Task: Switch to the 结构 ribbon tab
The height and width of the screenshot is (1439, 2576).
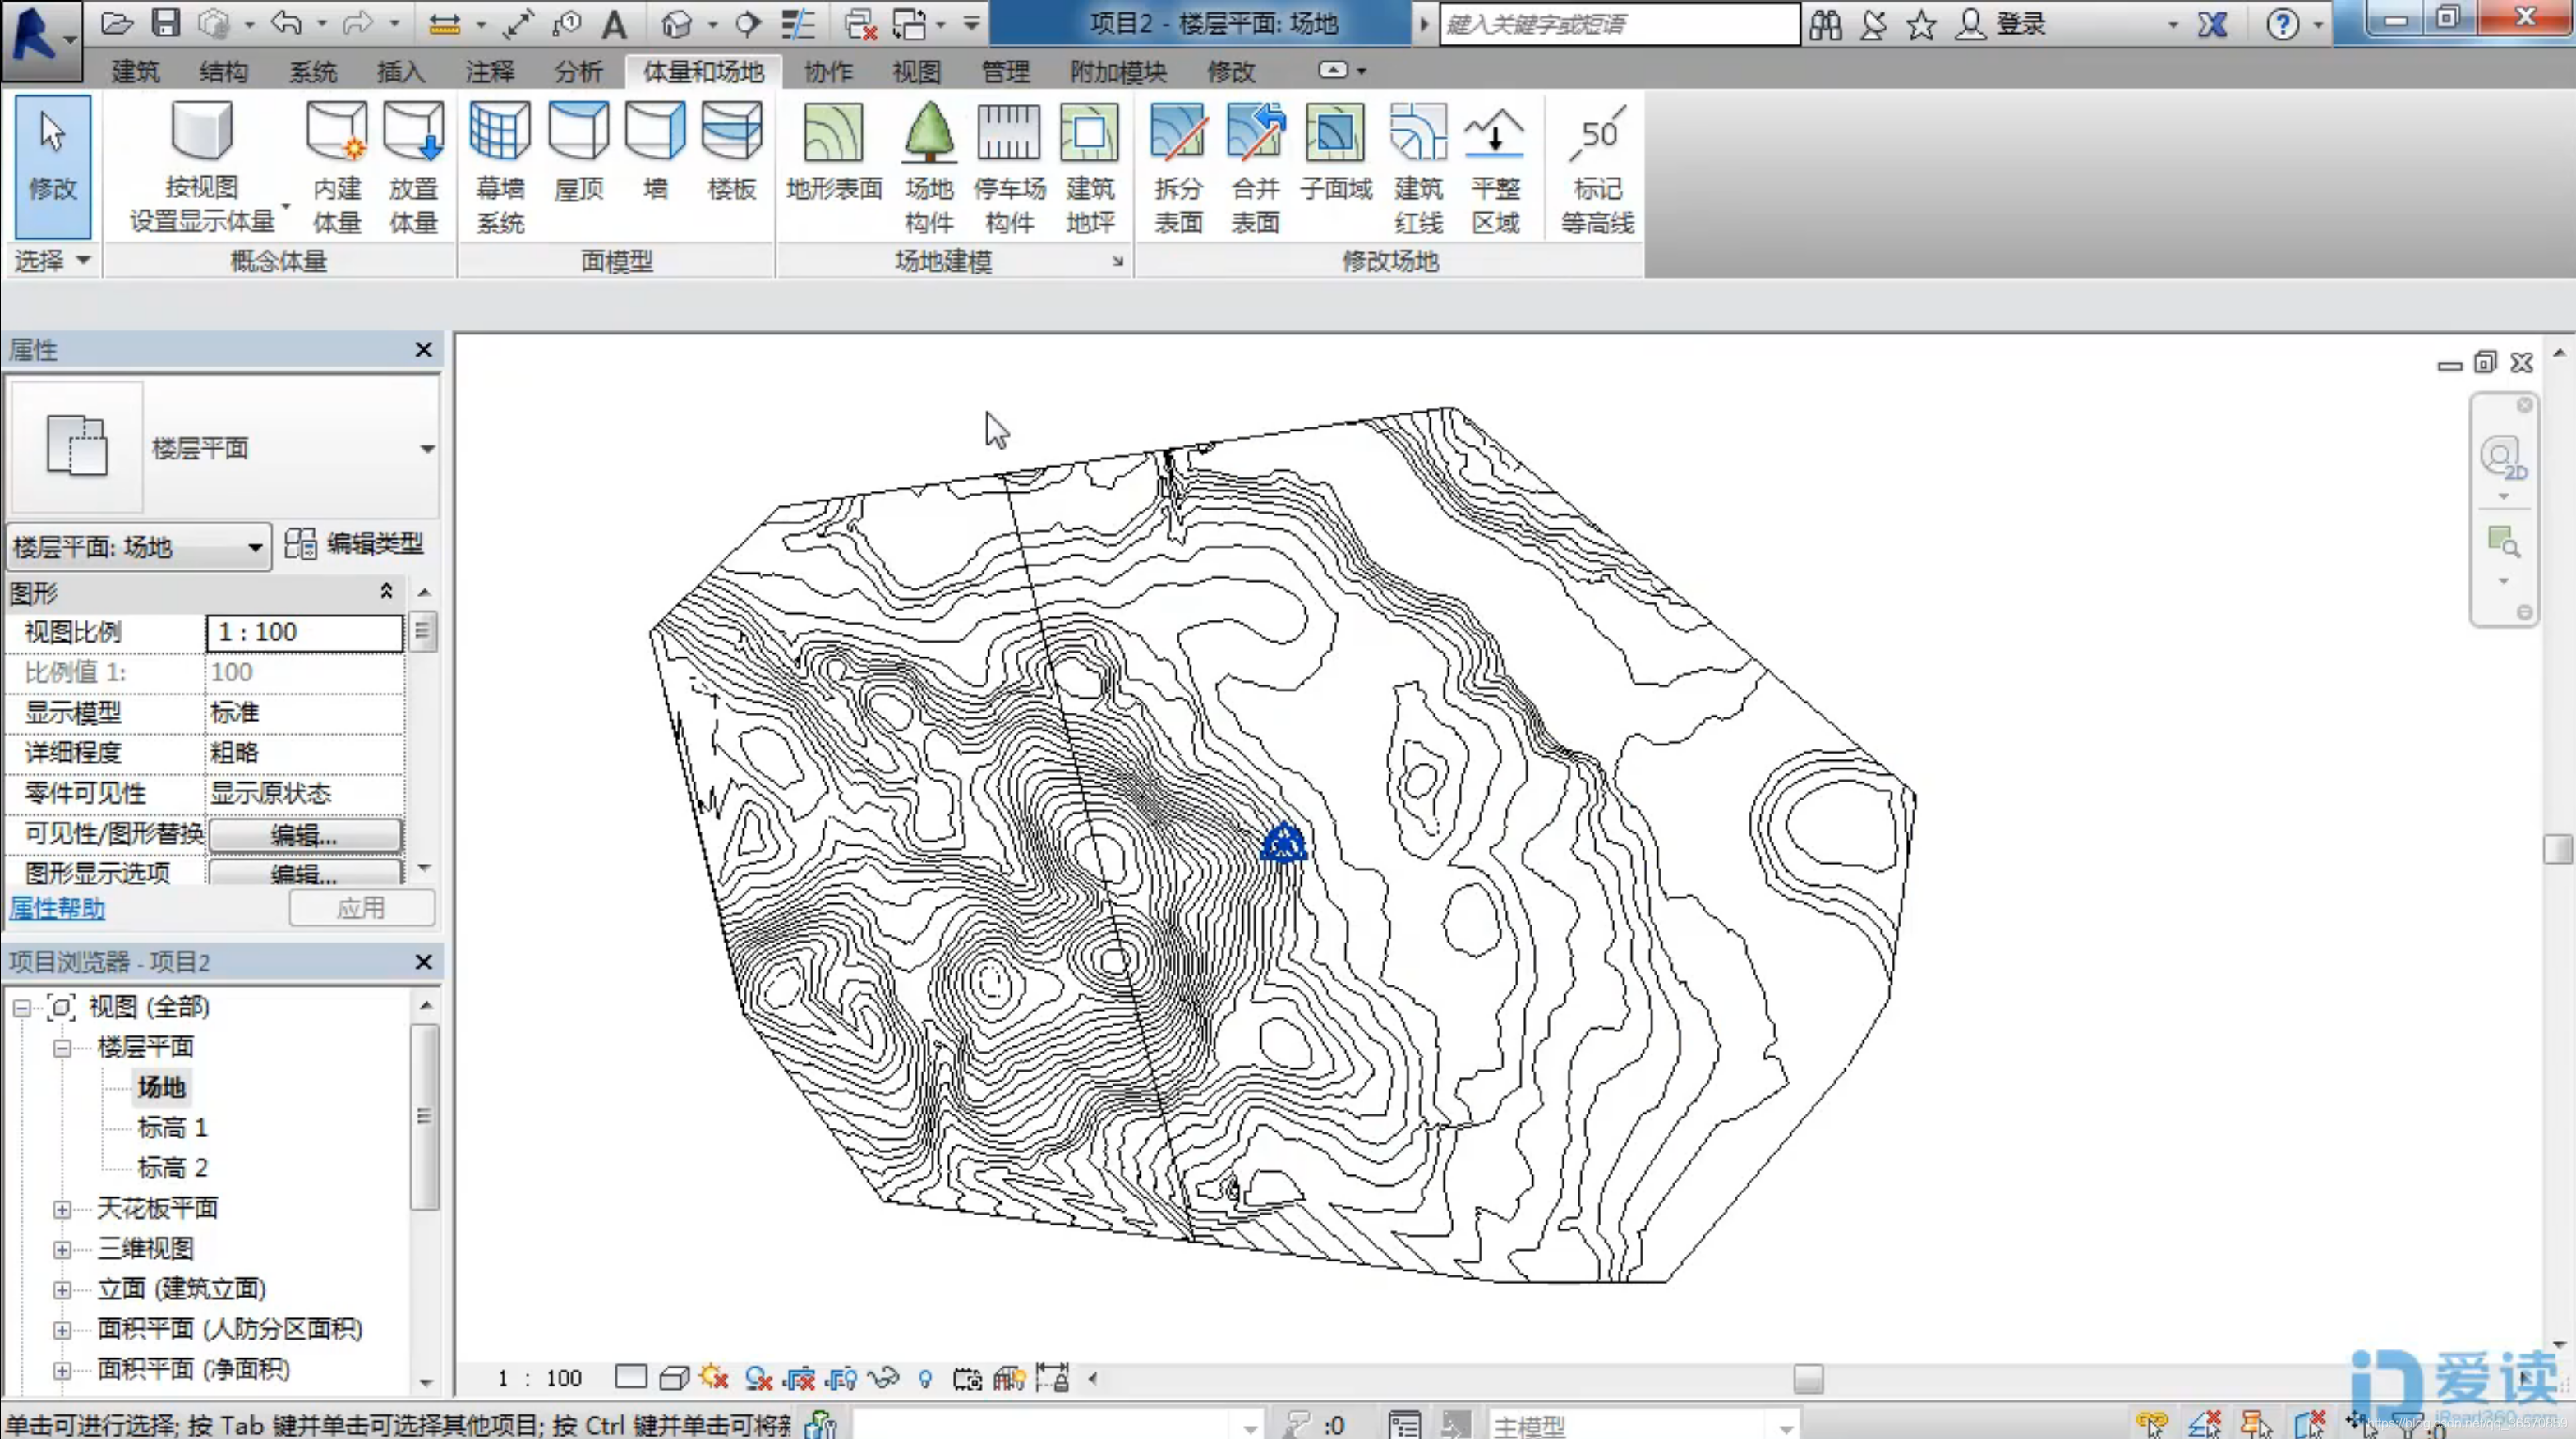Action: [x=223, y=71]
